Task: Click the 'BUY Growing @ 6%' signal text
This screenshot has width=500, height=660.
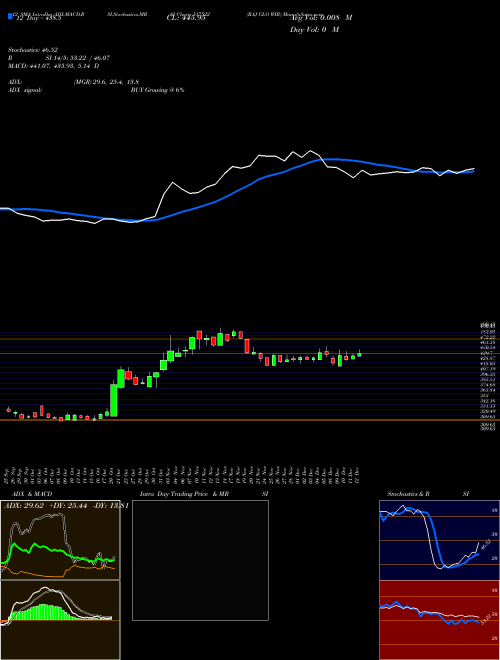Action: (157, 90)
